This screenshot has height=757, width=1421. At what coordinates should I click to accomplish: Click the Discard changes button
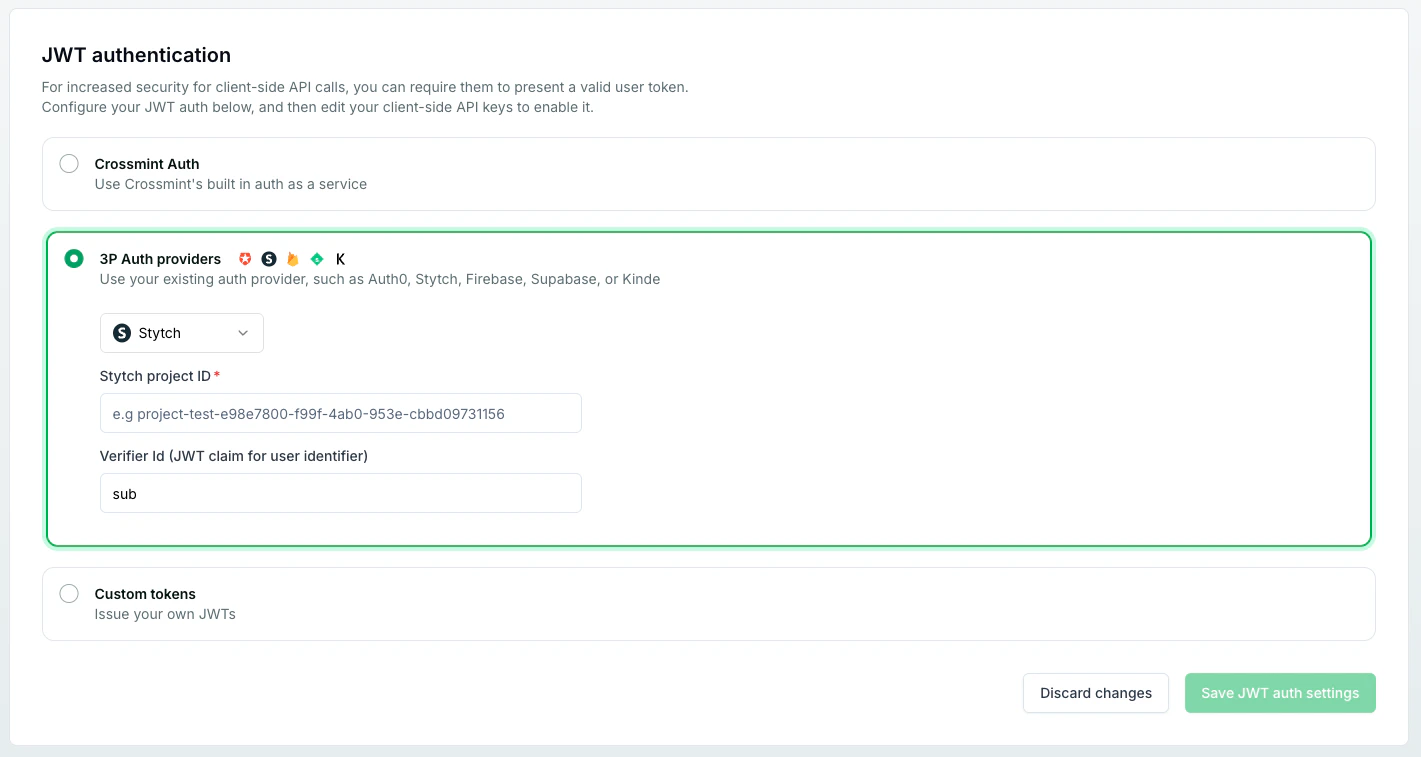pos(1095,692)
